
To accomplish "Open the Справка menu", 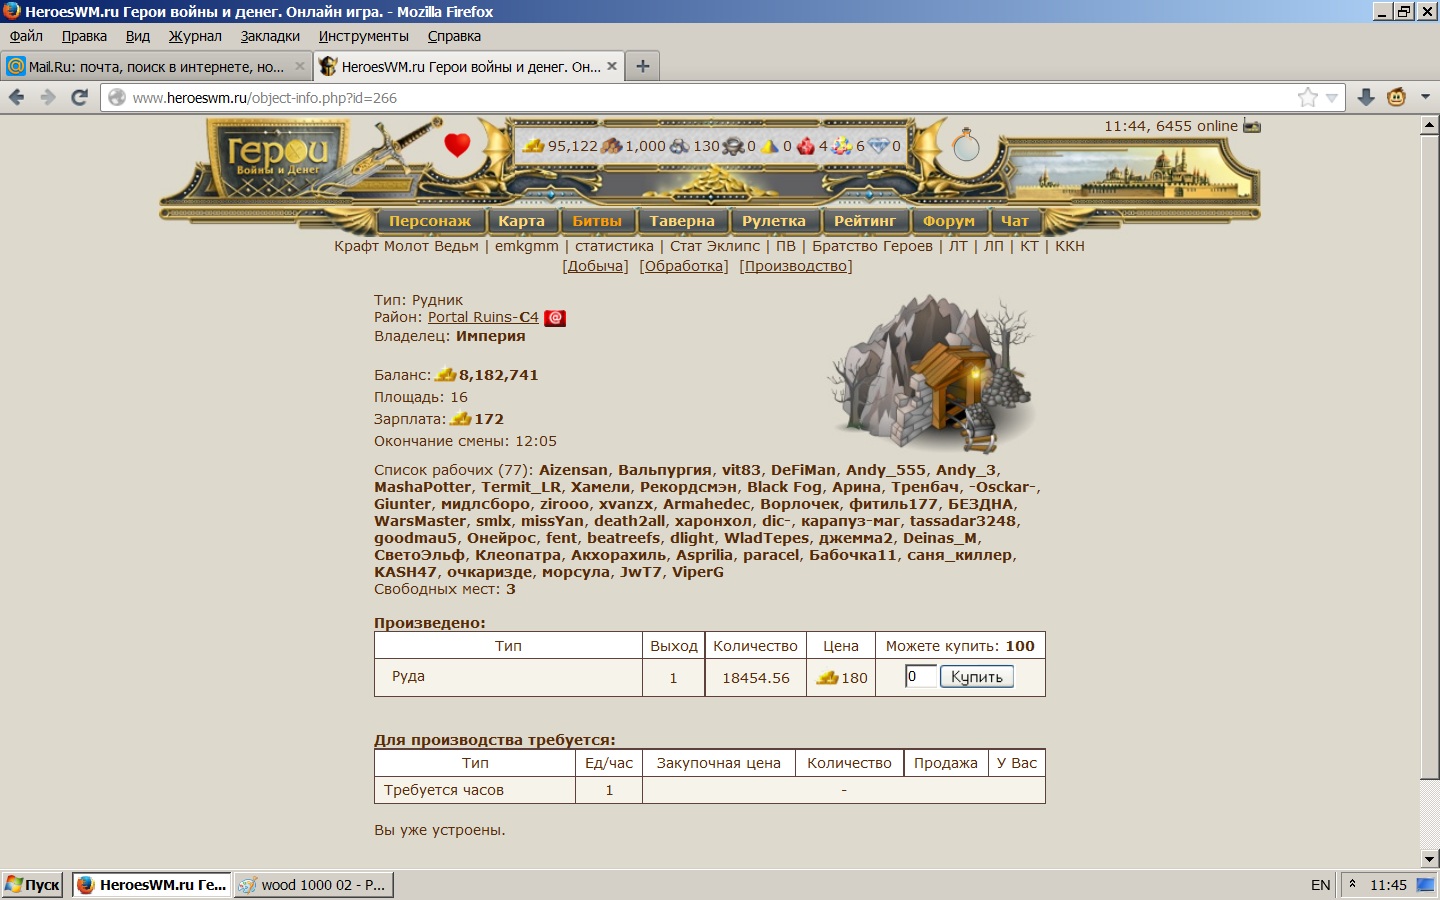I will point(454,36).
